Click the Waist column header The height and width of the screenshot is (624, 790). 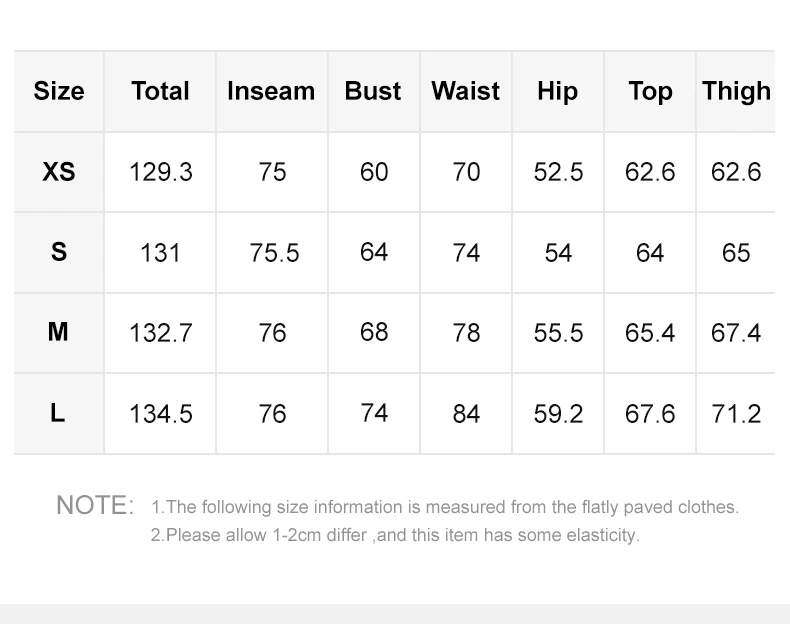[466, 91]
